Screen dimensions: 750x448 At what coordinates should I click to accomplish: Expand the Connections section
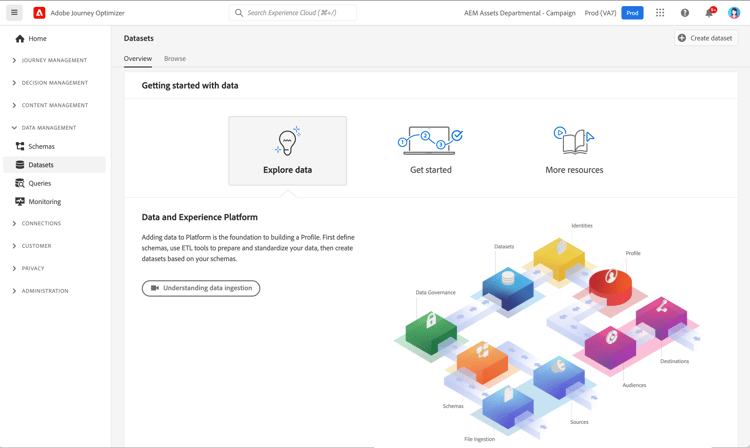pyautogui.click(x=37, y=223)
